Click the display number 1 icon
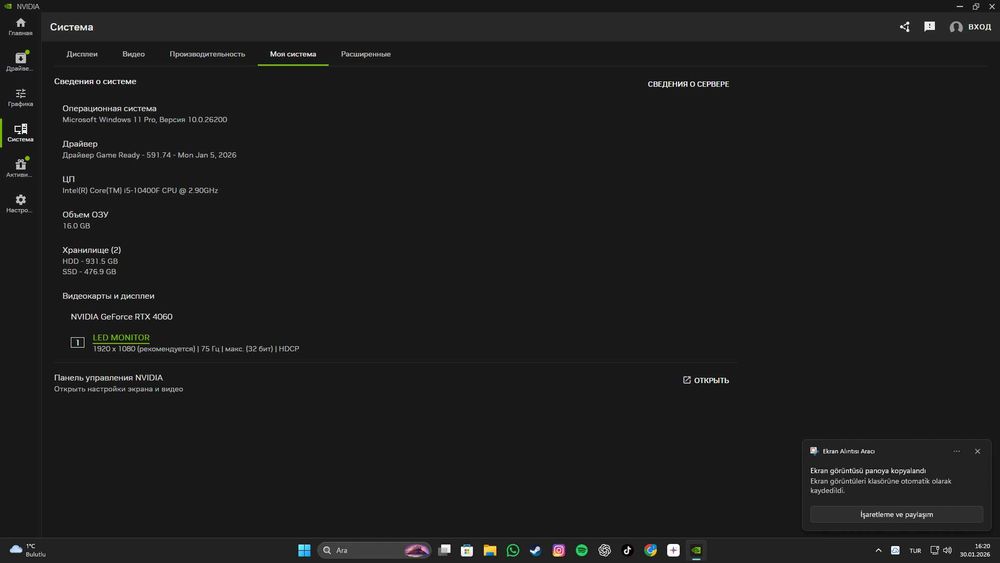 [x=77, y=342]
